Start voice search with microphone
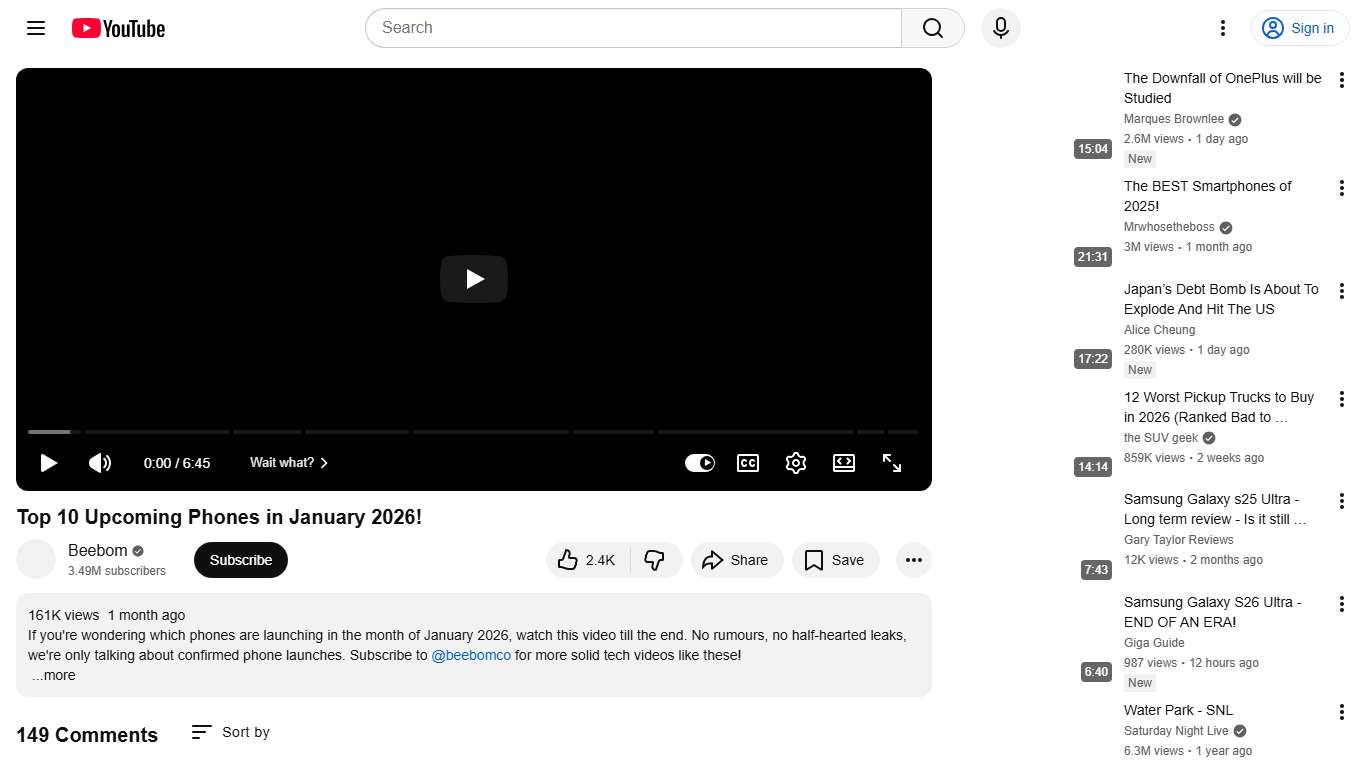This screenshot has height=768, width=1366. tap(1000, 28)
